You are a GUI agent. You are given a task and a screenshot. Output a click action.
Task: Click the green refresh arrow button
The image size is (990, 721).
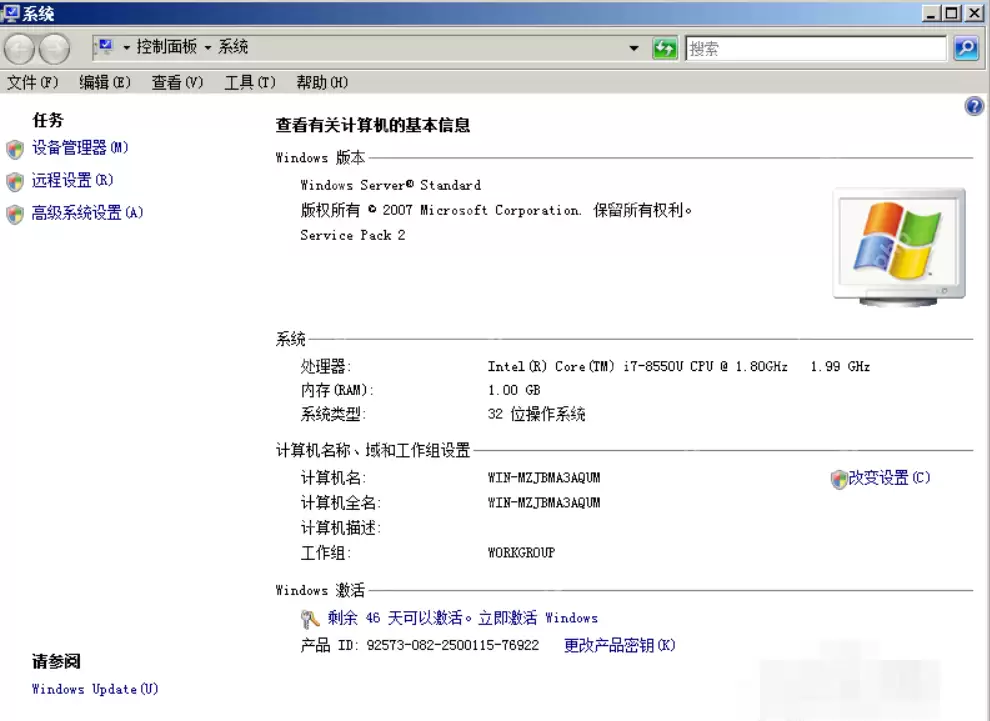click(665, 47)
